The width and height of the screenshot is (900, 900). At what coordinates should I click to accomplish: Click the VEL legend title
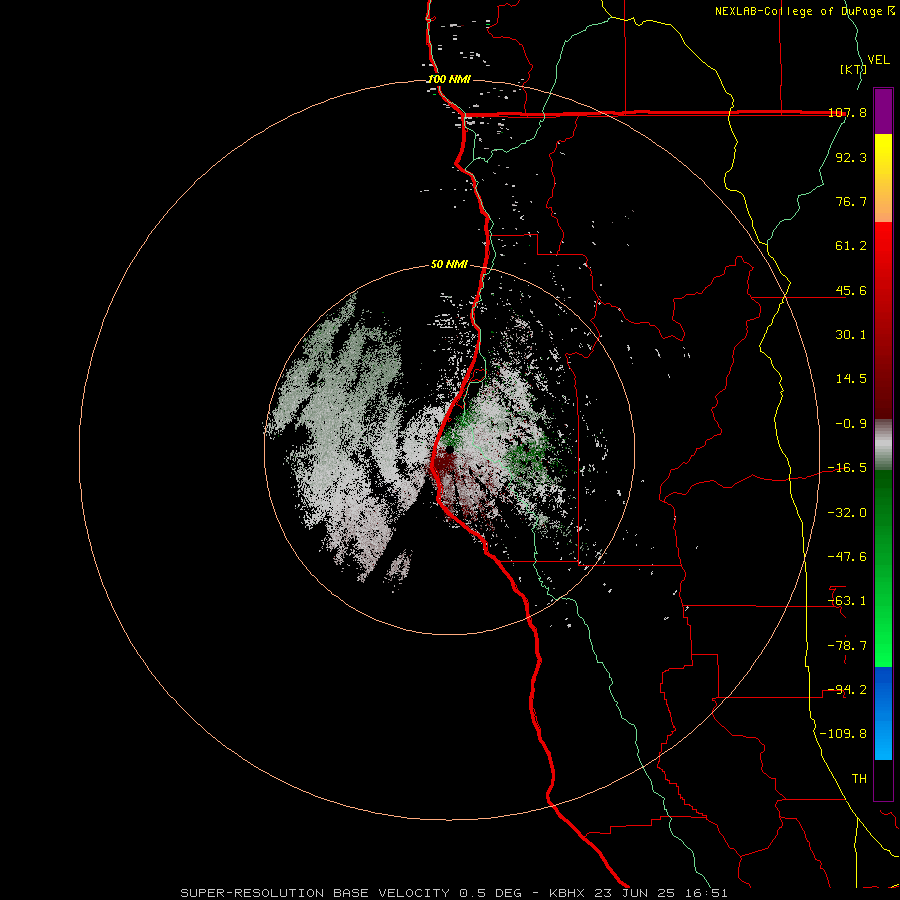coord(878,60)
